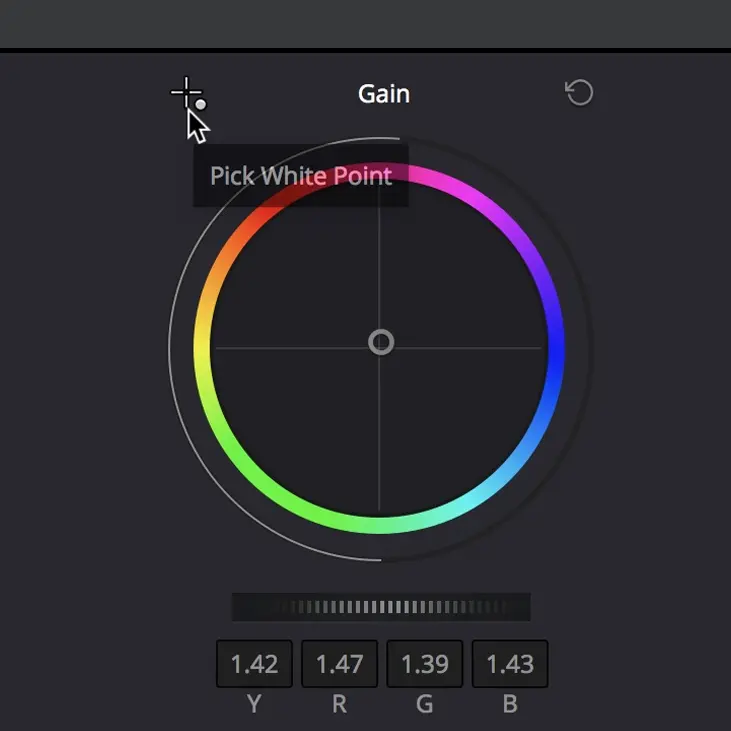Click the R channel label

(339, 703)
